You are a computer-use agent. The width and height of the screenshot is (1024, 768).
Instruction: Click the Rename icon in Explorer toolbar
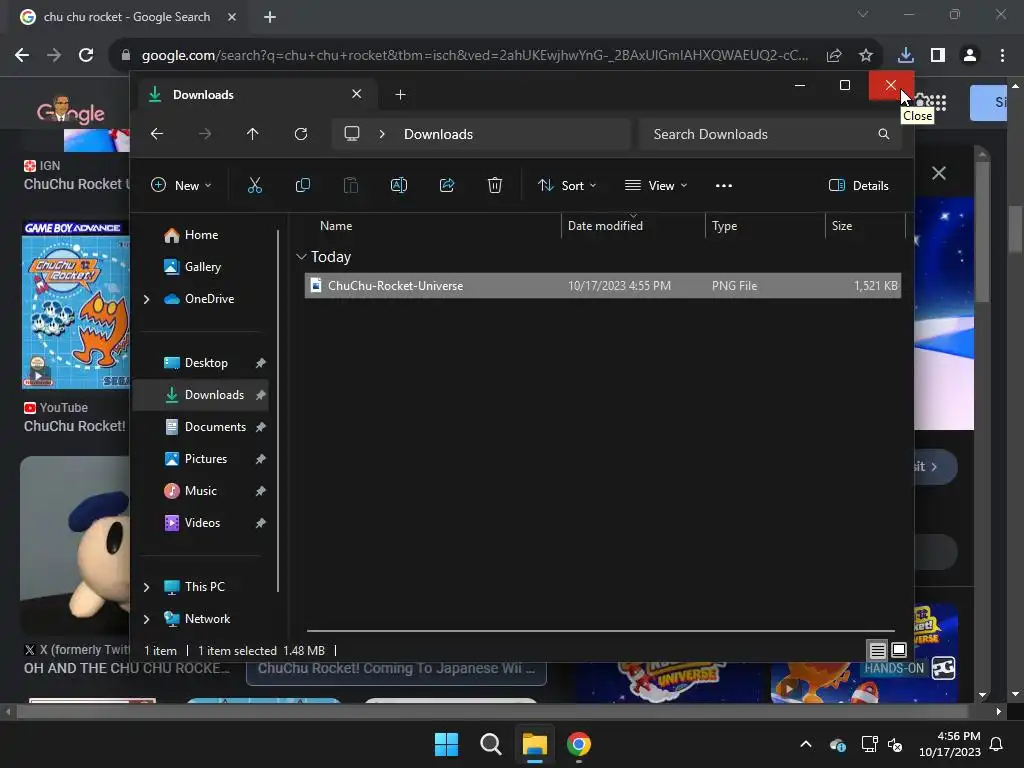point(398,185)
